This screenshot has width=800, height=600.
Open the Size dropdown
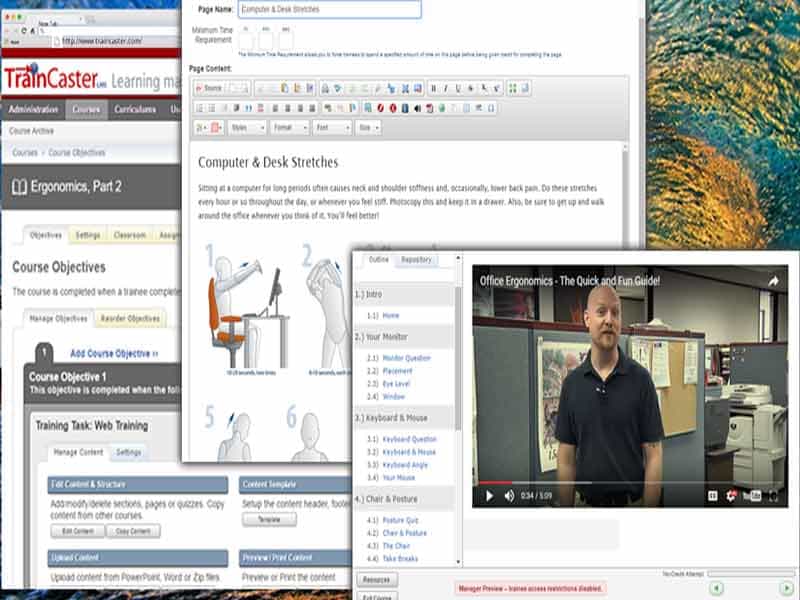(x=368, y=128)
